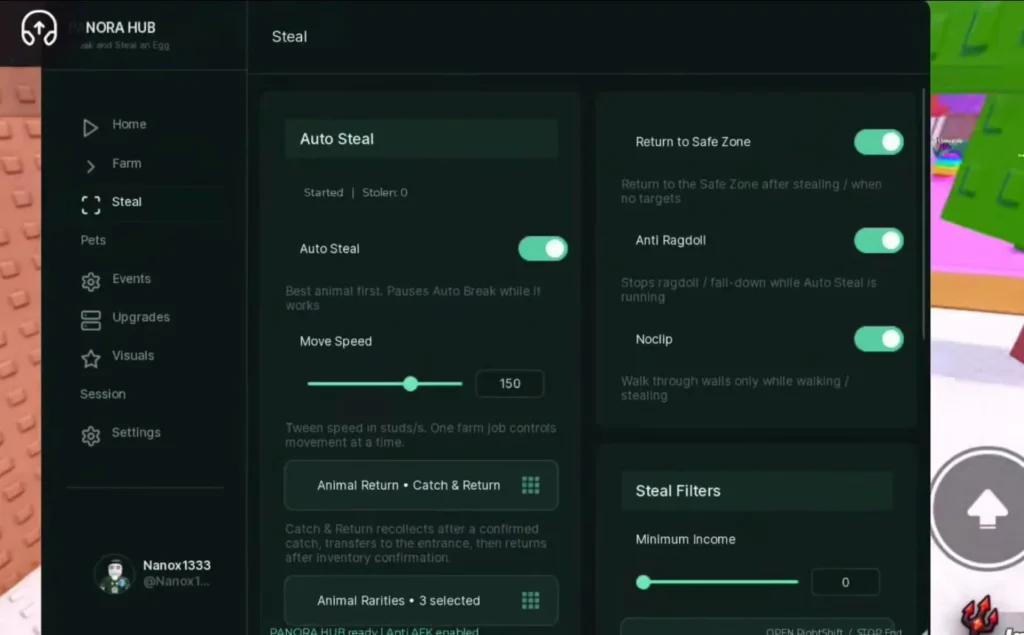This screenshot has width=1024, height=635.
Task: Click the Events gear icon
Action: 91,282
